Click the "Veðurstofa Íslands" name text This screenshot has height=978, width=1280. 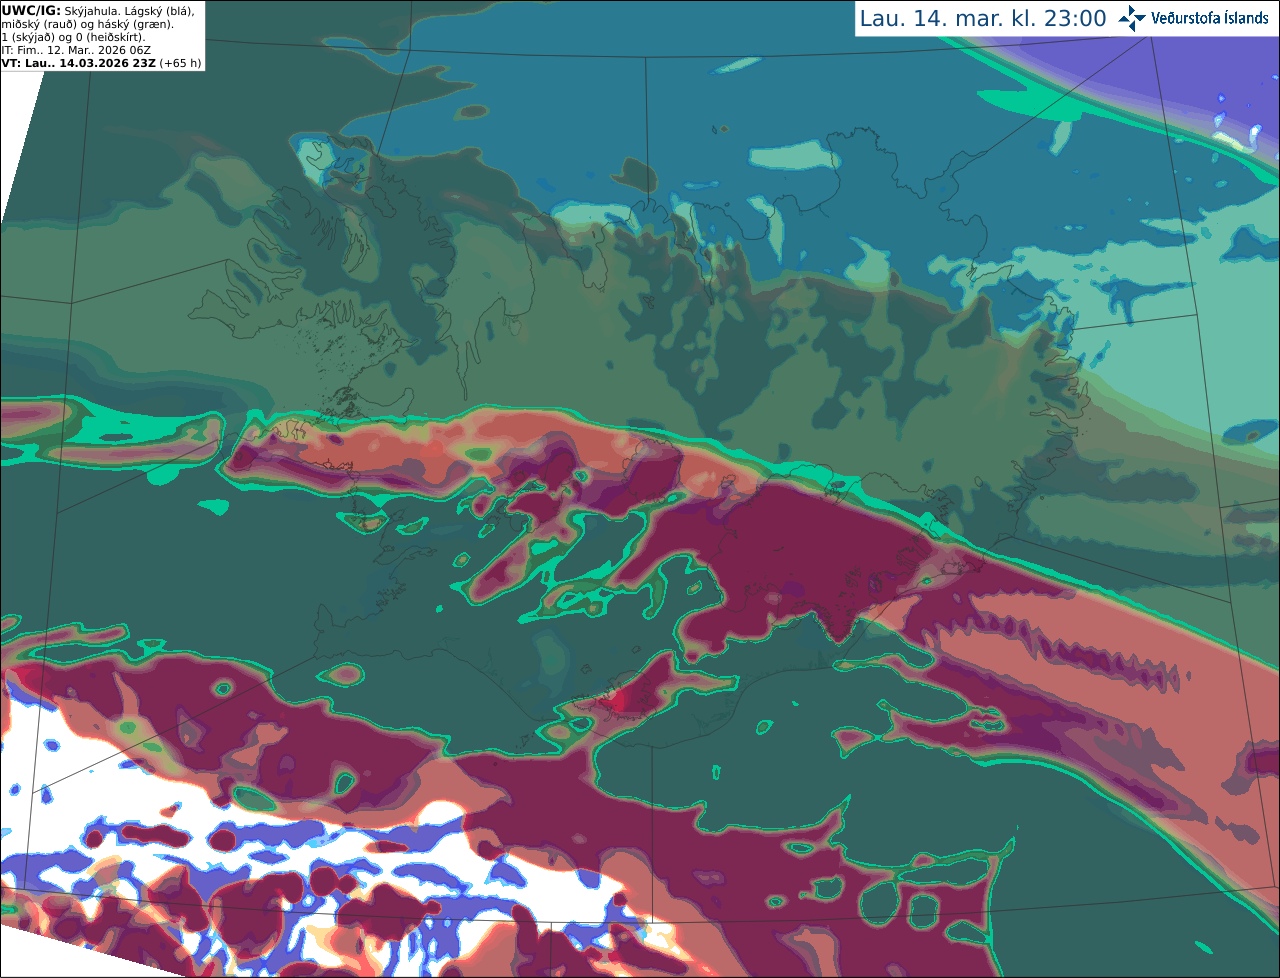point(1210,18)
